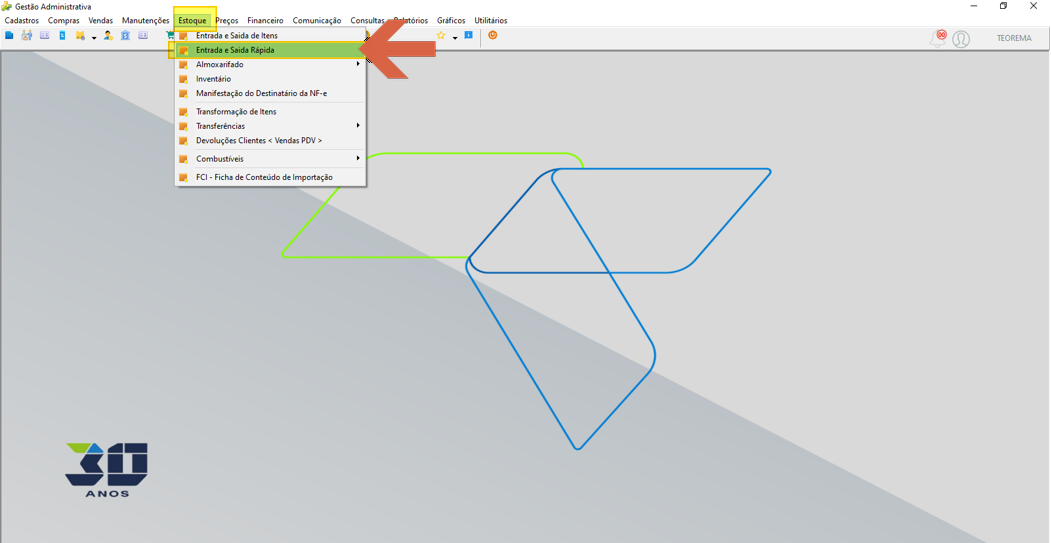
Task: Open Manifestação do Destinatário da NF-e
Action: pyautogui.click(x=271, y=93)
